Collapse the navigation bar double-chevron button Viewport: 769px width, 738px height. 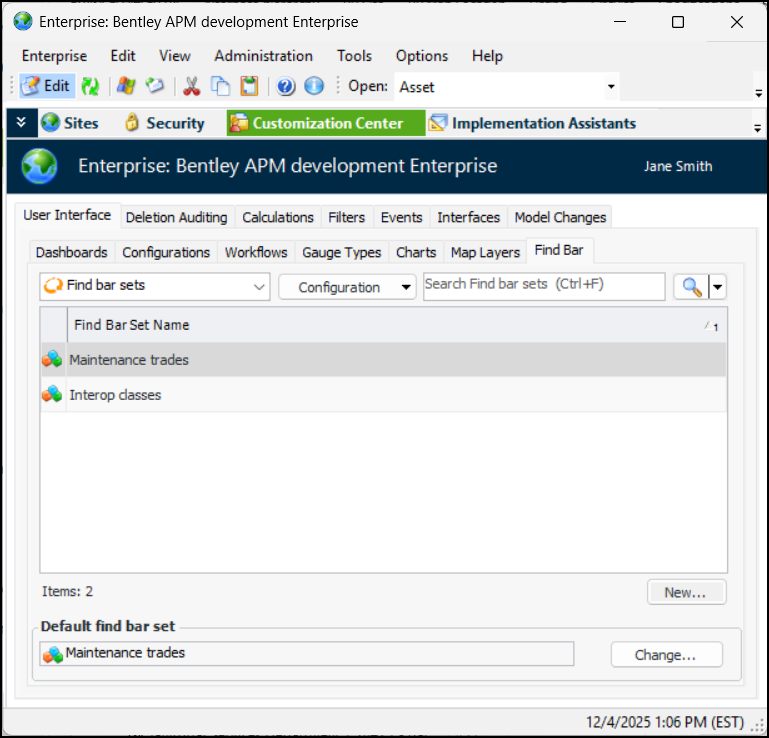22,123
